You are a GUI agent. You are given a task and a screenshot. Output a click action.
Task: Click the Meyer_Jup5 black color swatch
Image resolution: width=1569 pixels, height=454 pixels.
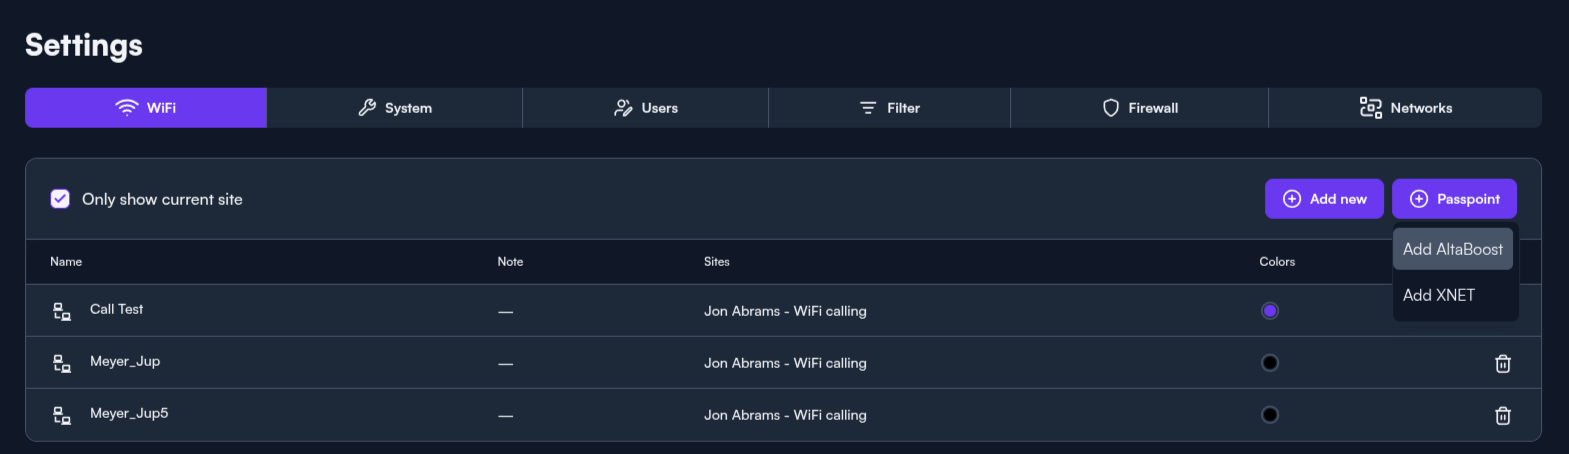pyautogui.click(x=1270, y=415)
